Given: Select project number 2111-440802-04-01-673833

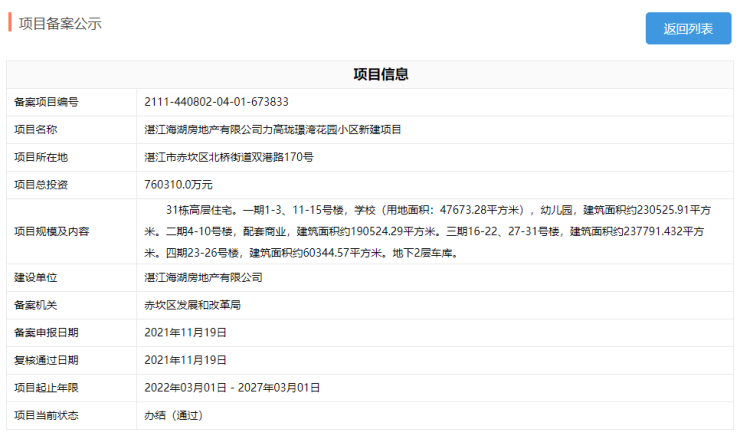Looking at the screenshot, I should tap(216, 102).
